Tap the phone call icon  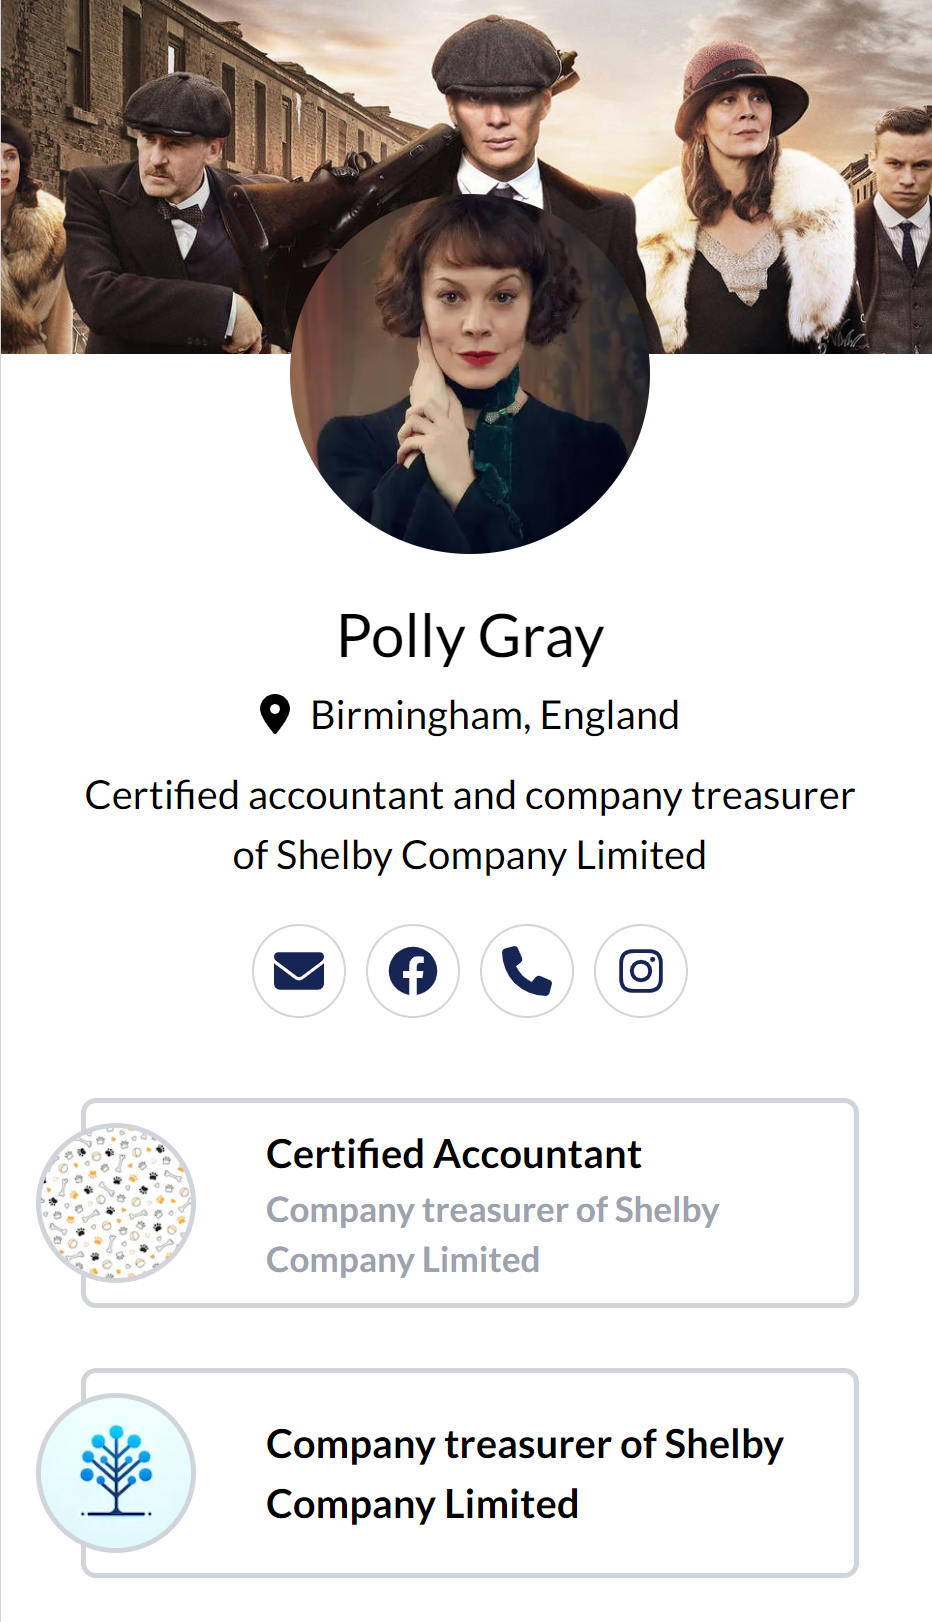pos(527,971)
